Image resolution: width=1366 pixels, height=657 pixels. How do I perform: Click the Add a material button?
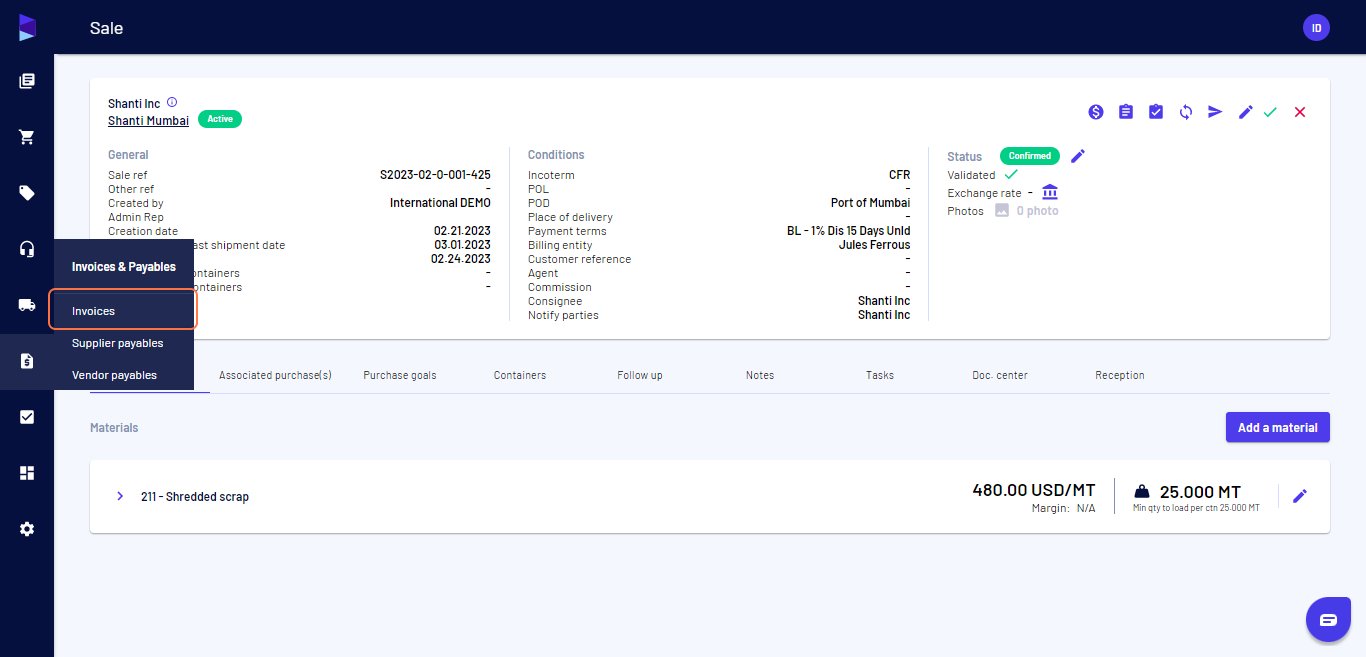point(1278,427)
